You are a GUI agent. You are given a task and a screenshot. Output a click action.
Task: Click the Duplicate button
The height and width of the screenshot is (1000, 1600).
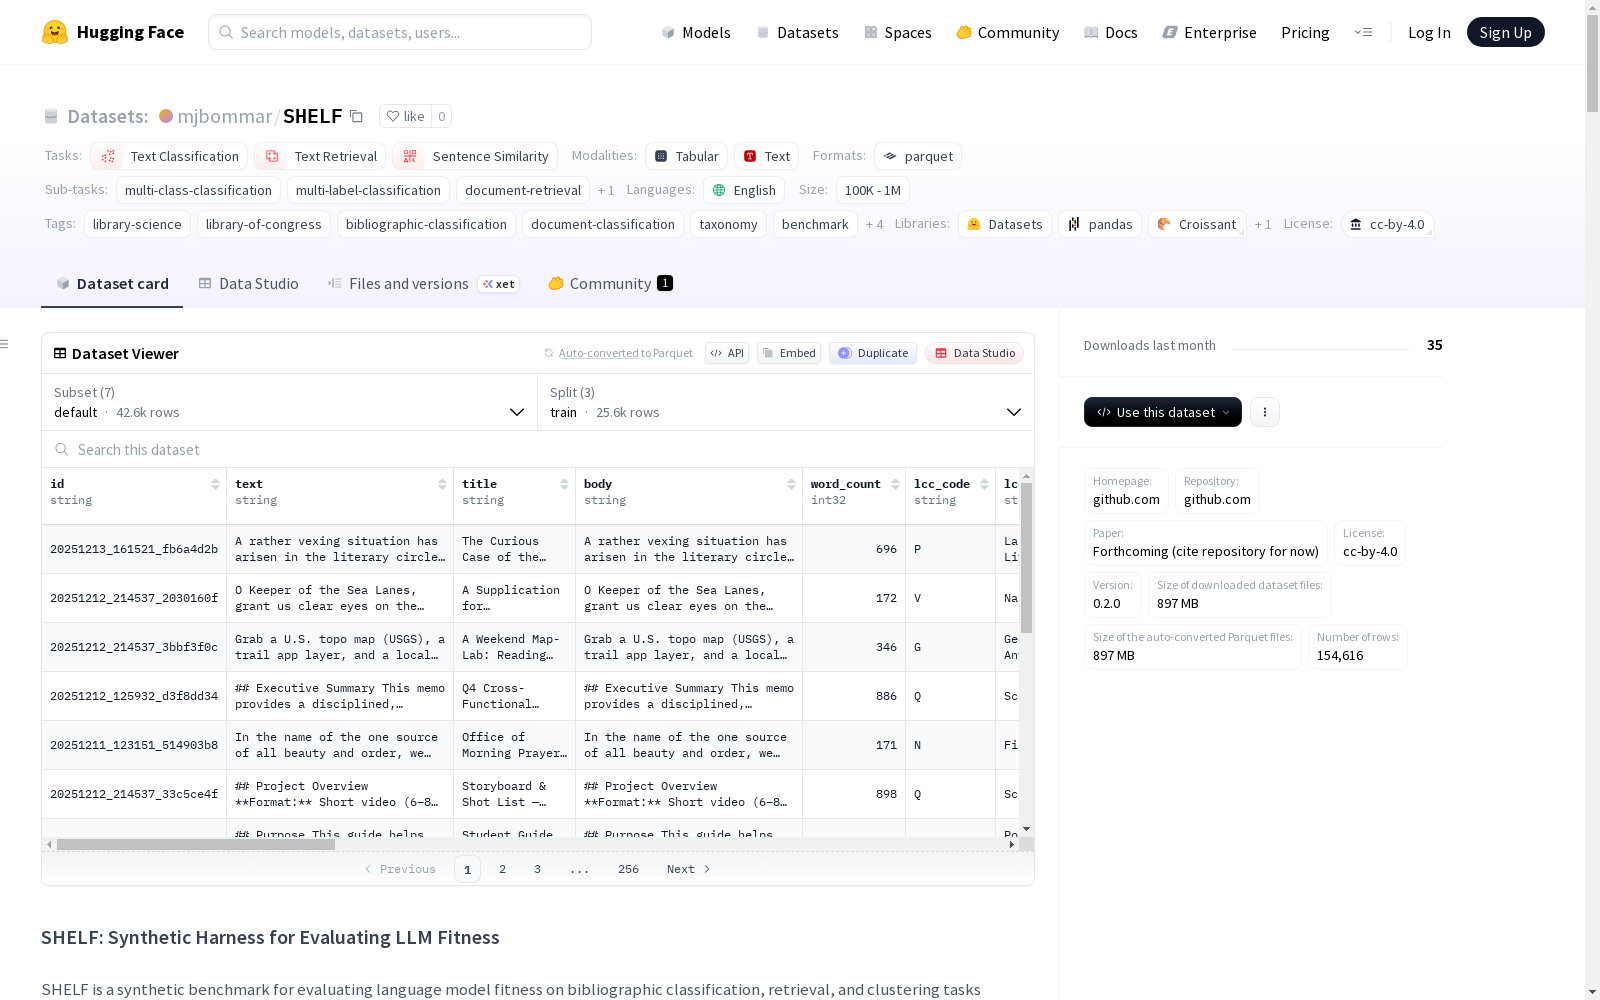coord(873,353)
